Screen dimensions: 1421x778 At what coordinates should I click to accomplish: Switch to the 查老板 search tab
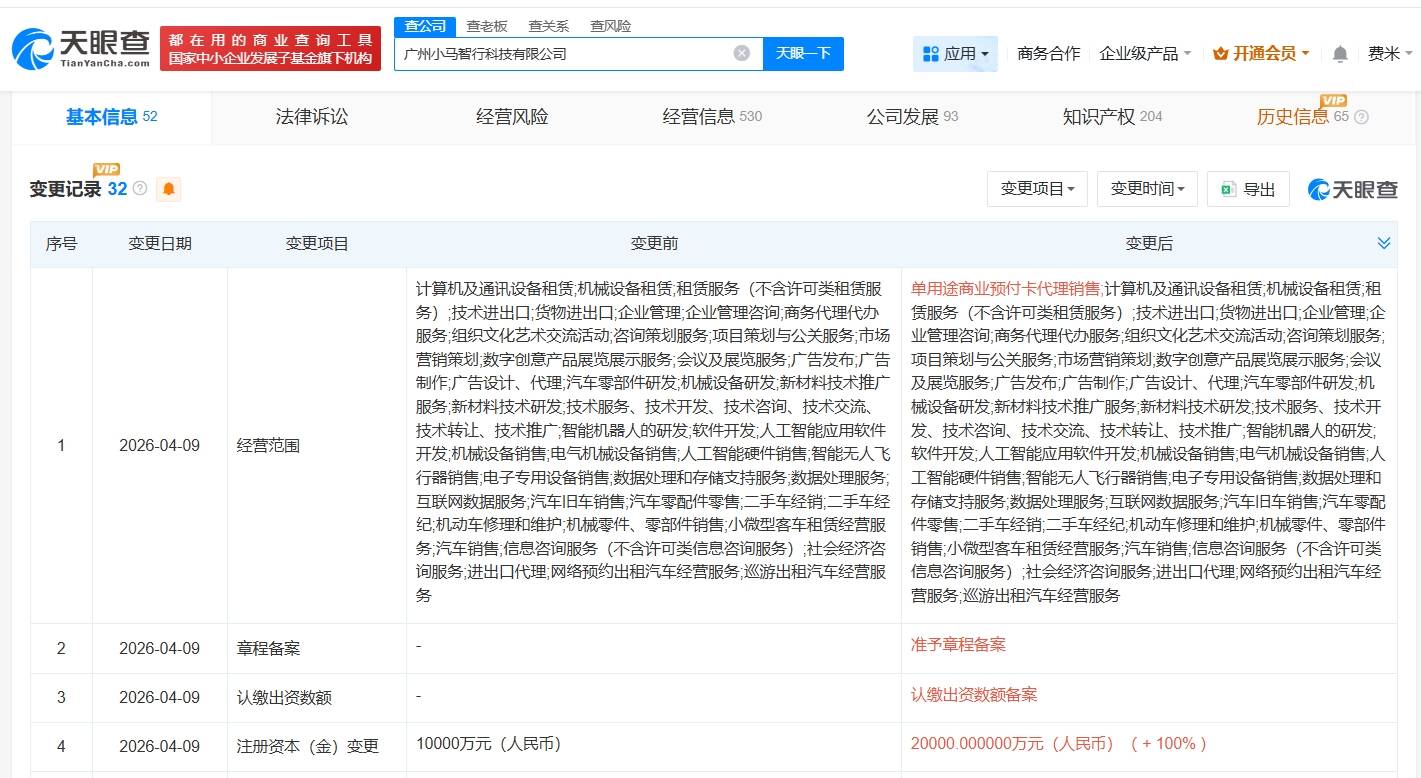click(488, 26)
